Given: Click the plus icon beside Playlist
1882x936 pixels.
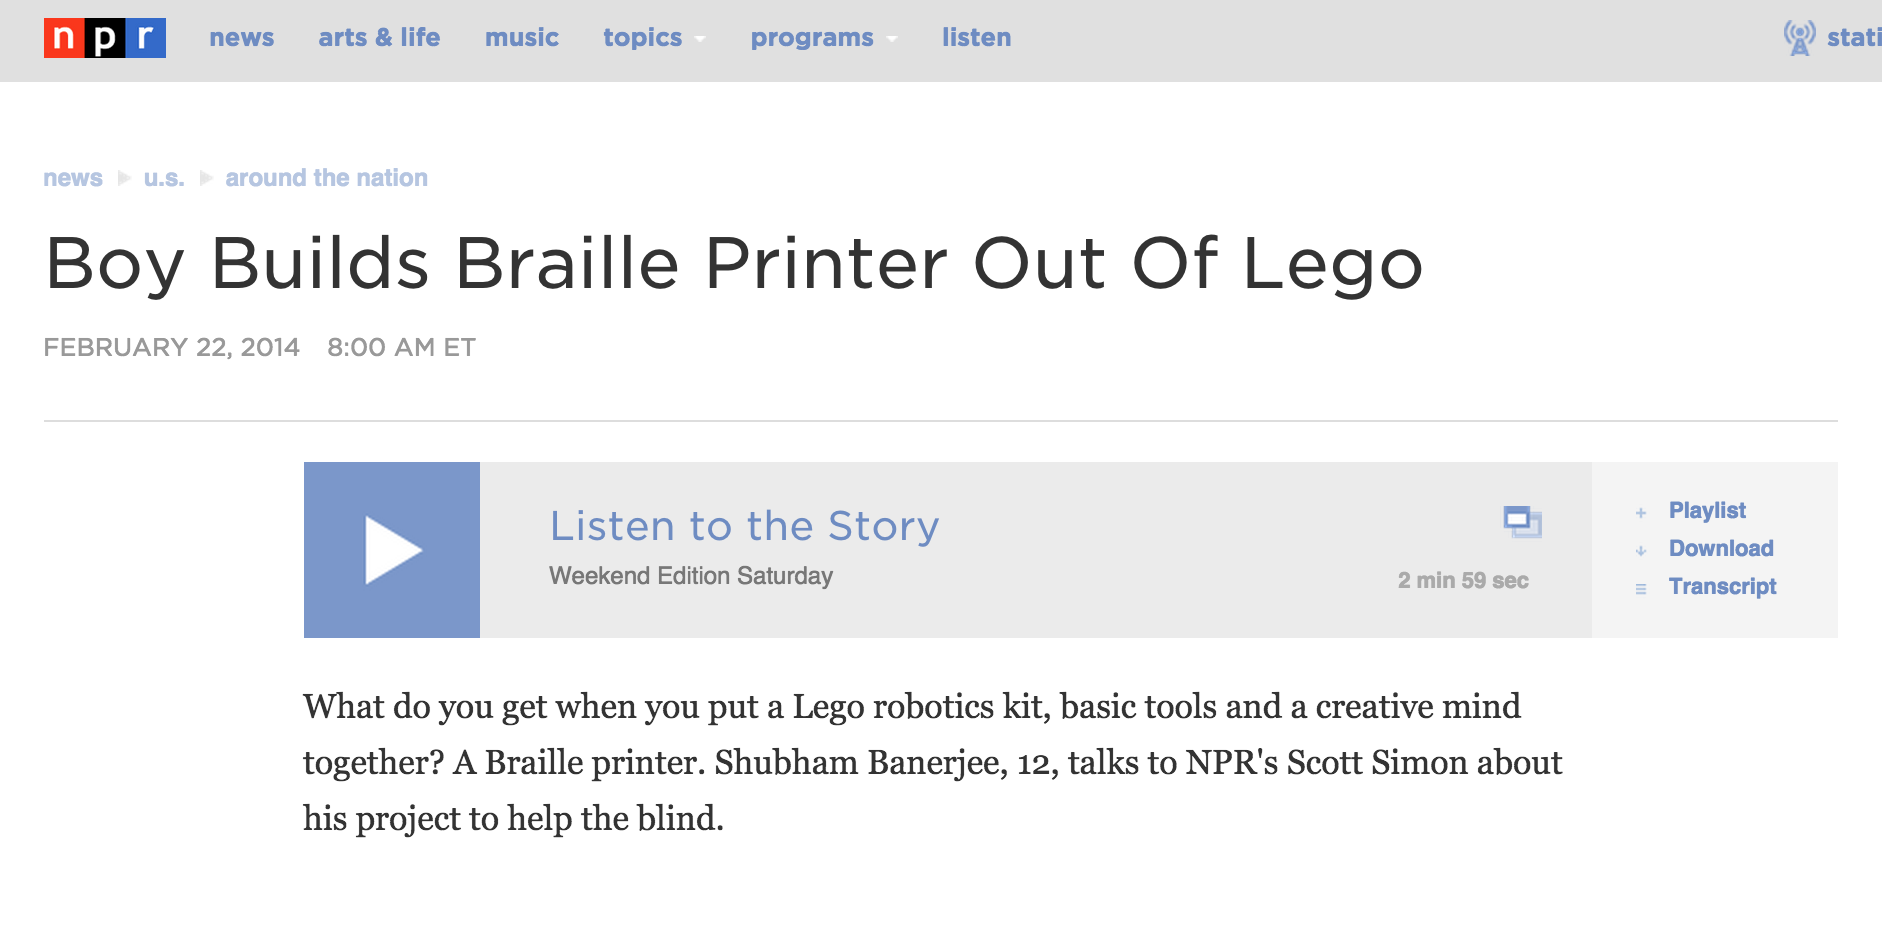Looking at the screenshot, I should [1641, 513].
